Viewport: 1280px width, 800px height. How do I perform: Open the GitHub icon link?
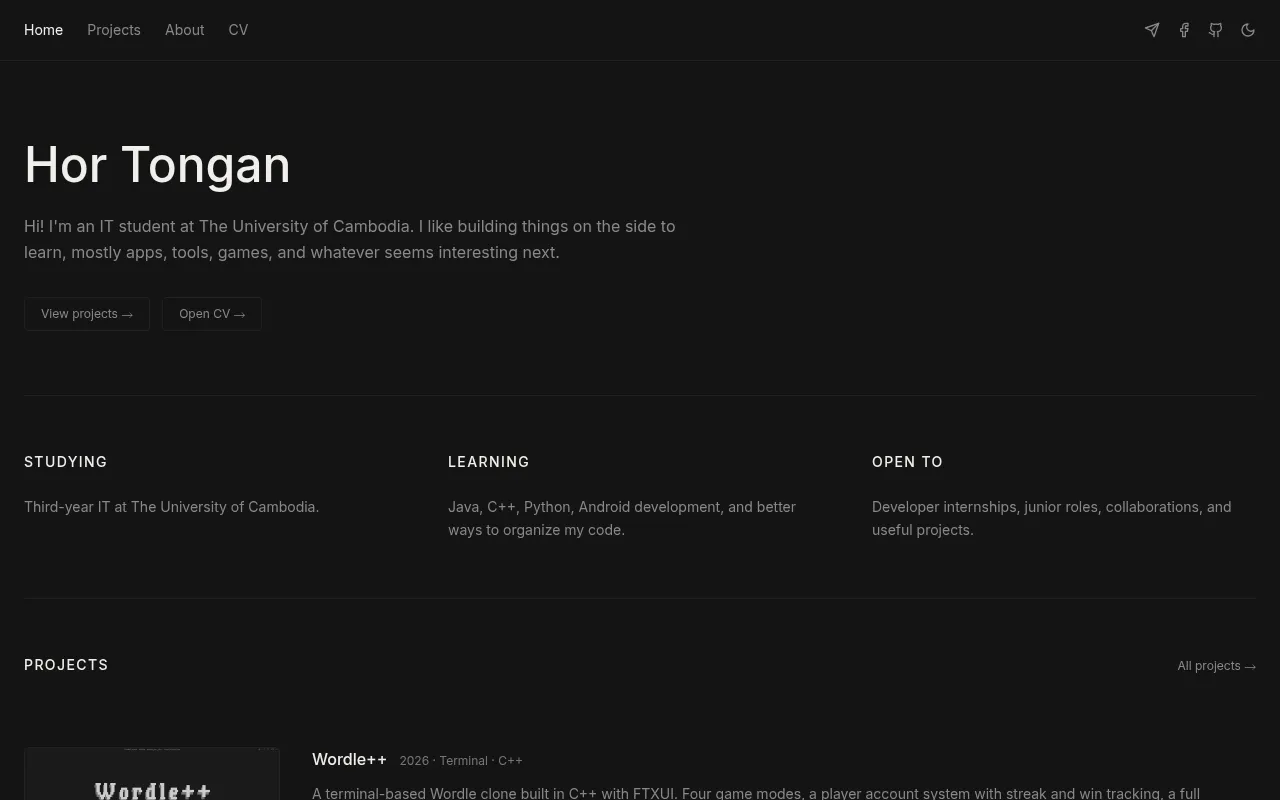(1216, 30)
